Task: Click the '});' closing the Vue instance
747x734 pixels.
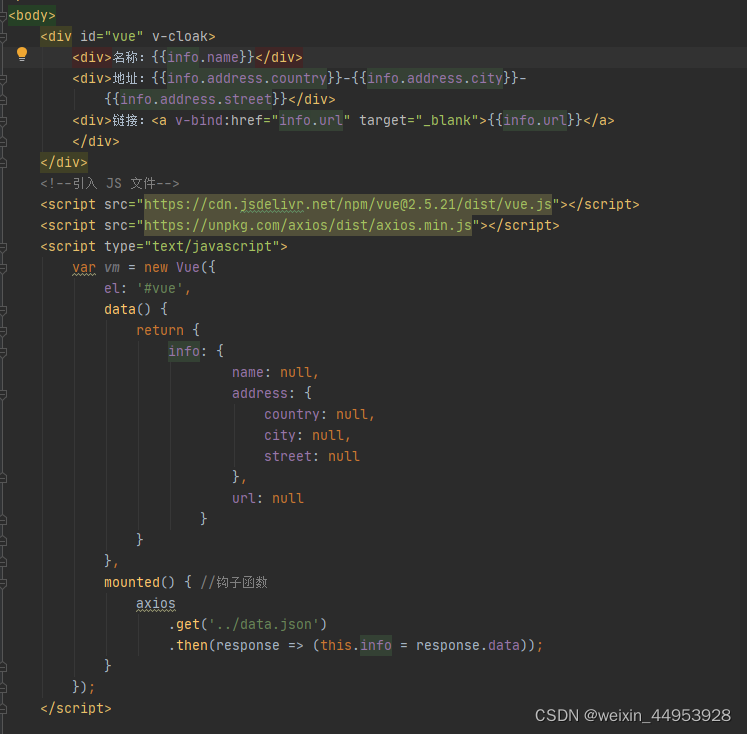Action: click(84, 687)
